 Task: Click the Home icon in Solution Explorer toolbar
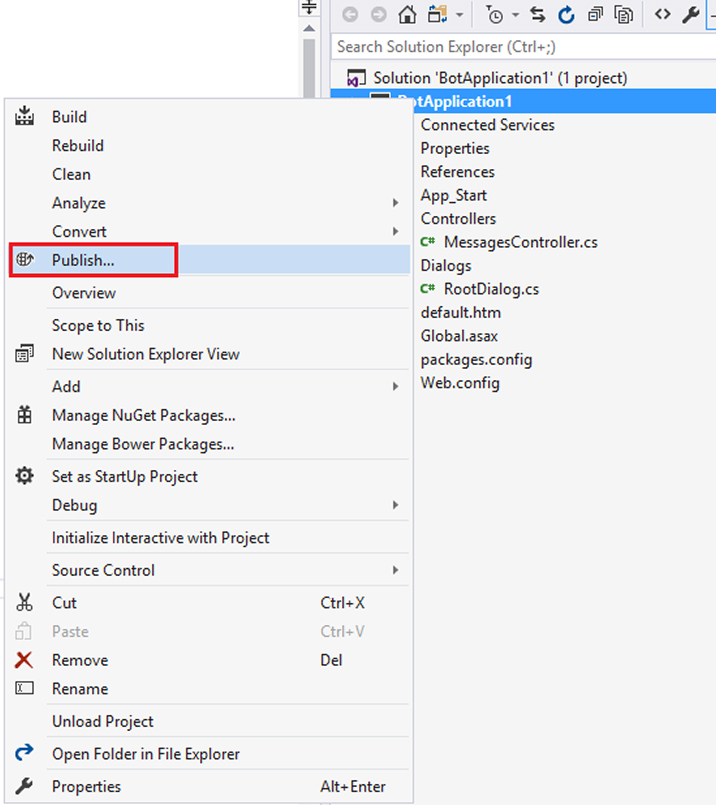[406, 14]
